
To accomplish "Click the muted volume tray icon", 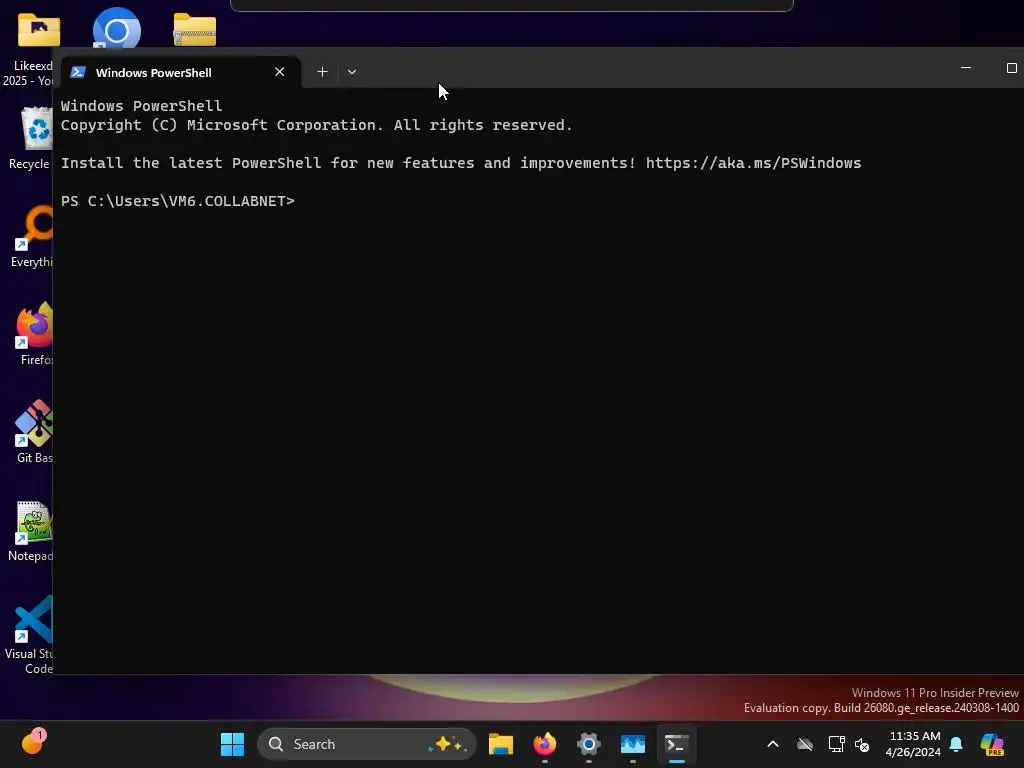I will pos(862,744).
